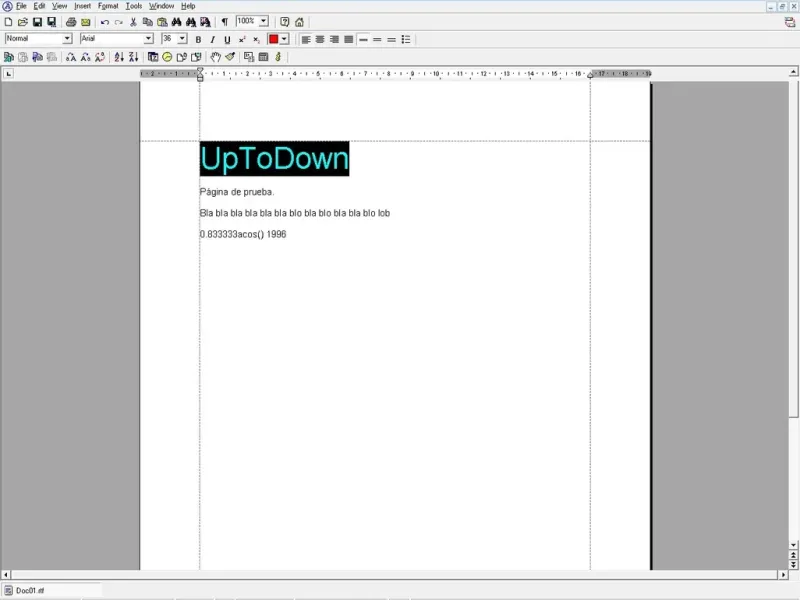Open the Format menu

pos(108,6)
